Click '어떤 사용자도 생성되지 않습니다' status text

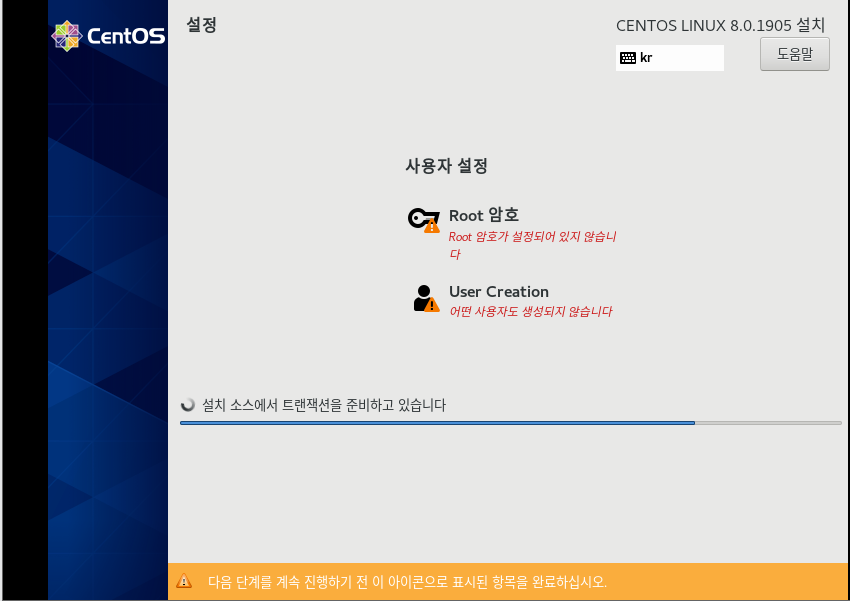530,312
